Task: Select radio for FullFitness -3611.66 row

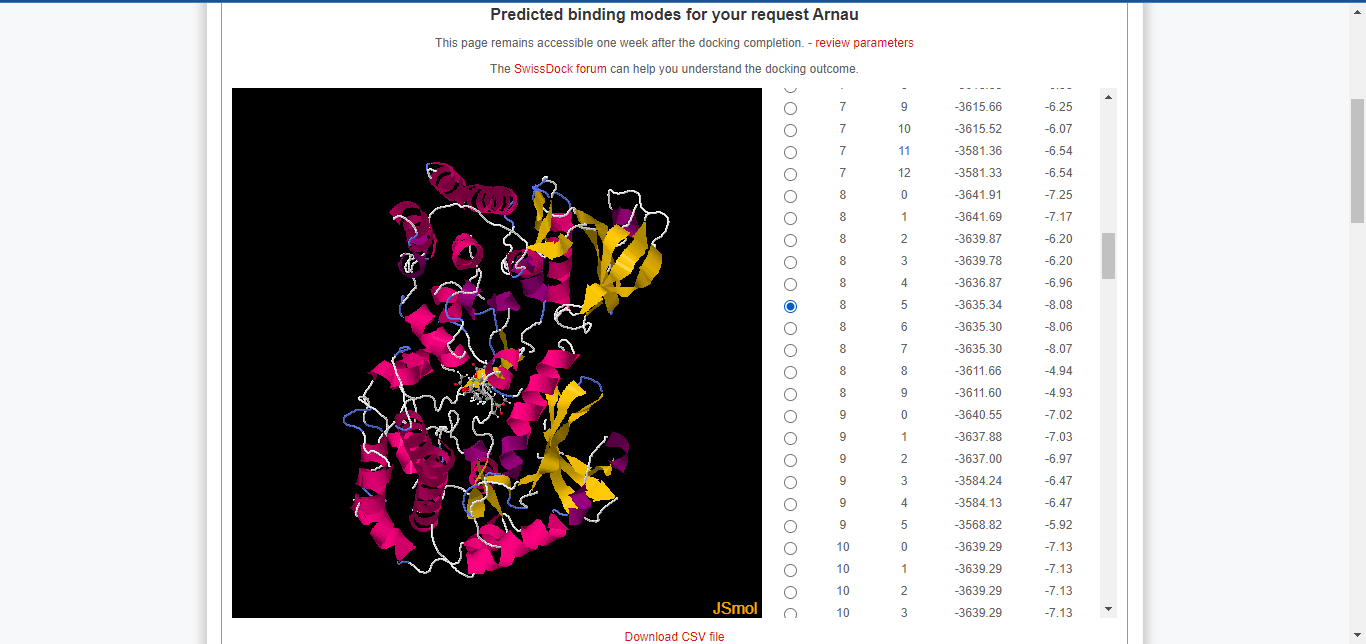Action: [791, 372]
